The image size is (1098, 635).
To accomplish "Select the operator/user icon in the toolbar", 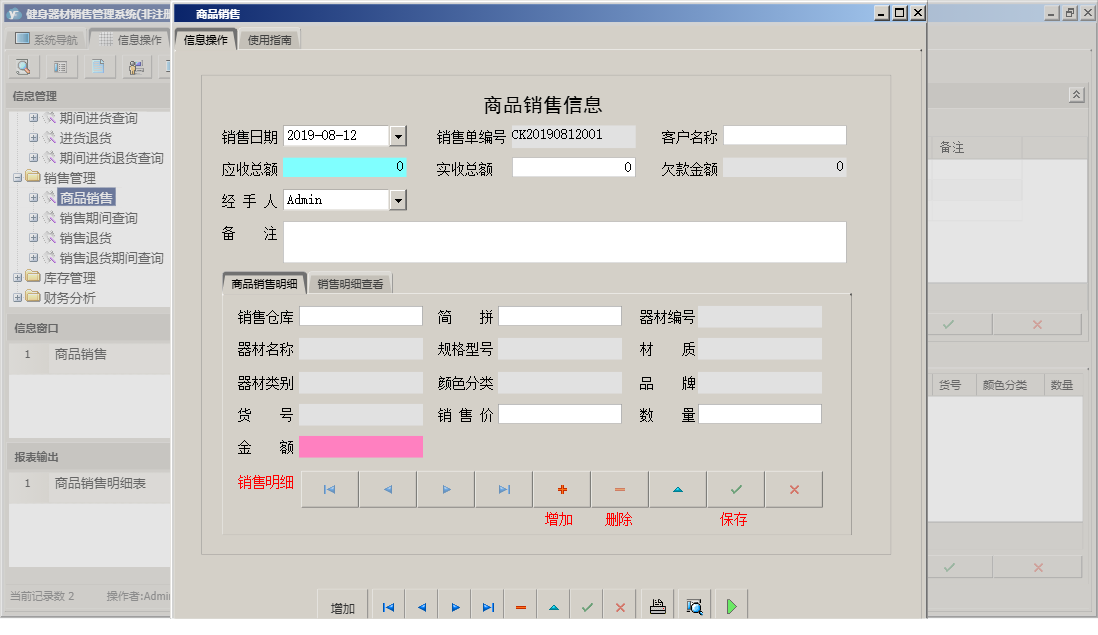I will coord(137,64).
